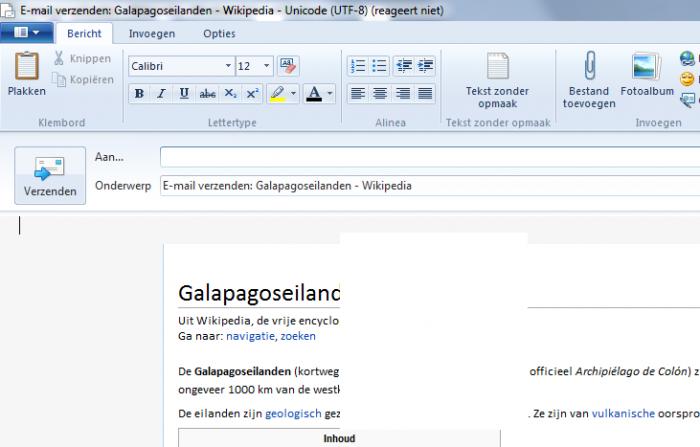Clear formatting with the eraser icon
The width and height of the screenshot is (700, 447).
click(x=288, y=66)
